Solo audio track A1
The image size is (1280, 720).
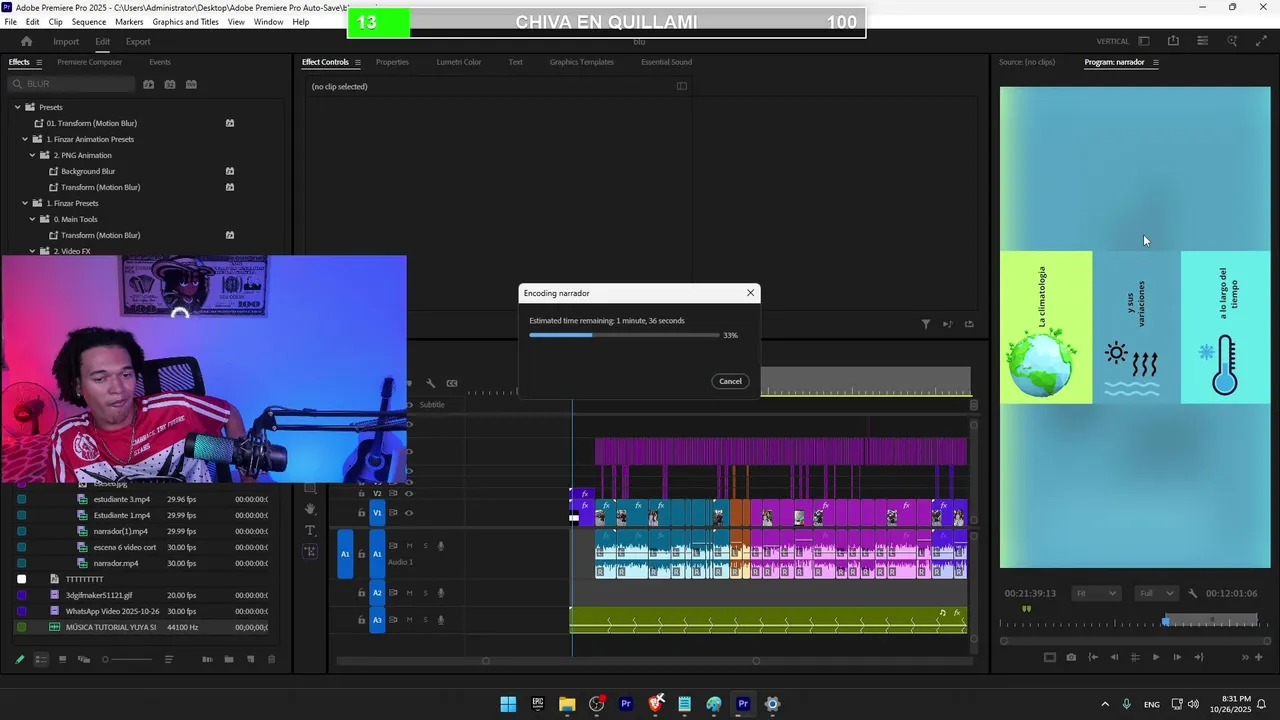(x=425, y=546)
